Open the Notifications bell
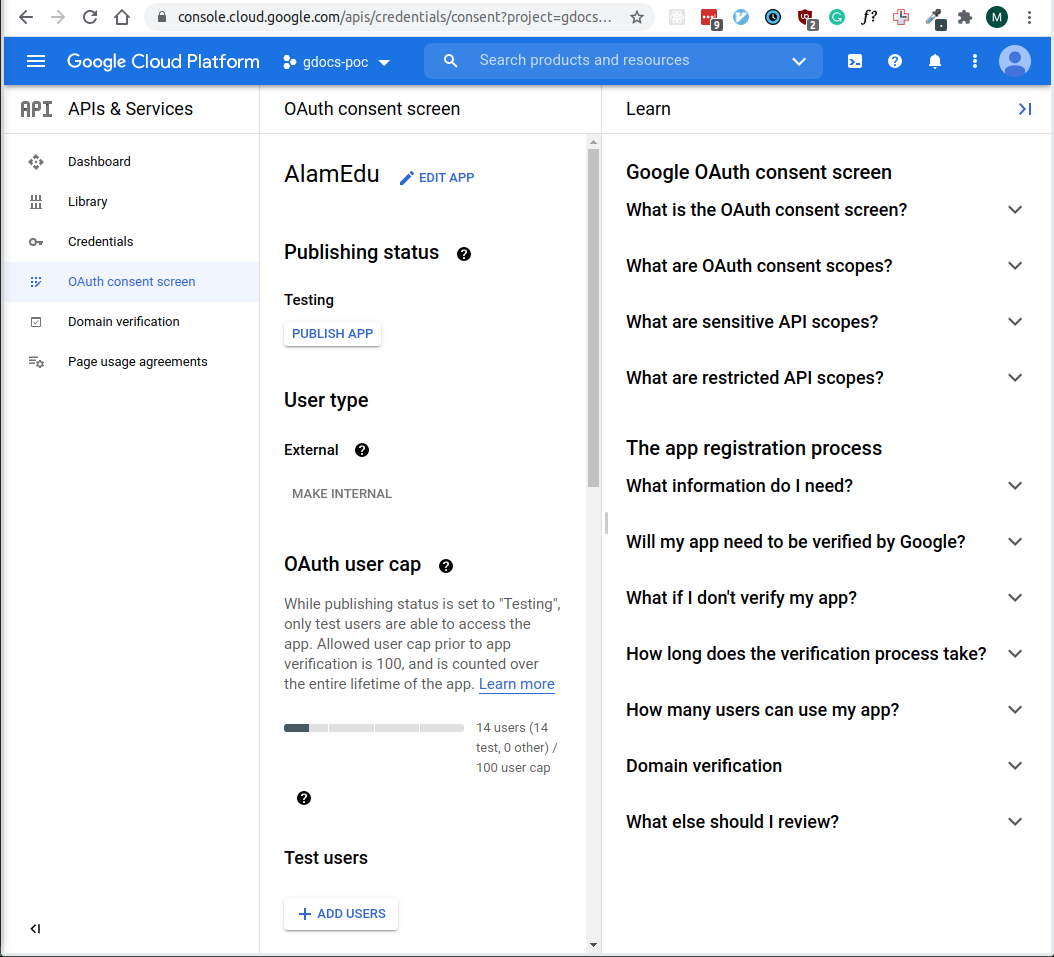The height and width of the screenshot is (957, 1054). (x=934, y=61)
